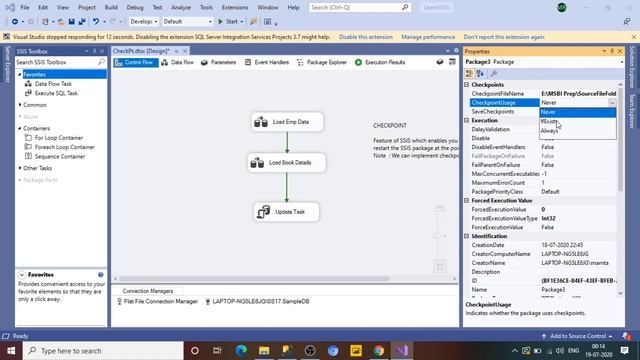Open file using toolbar folder icon
The image size is (640, 360).
pos(61,22)
